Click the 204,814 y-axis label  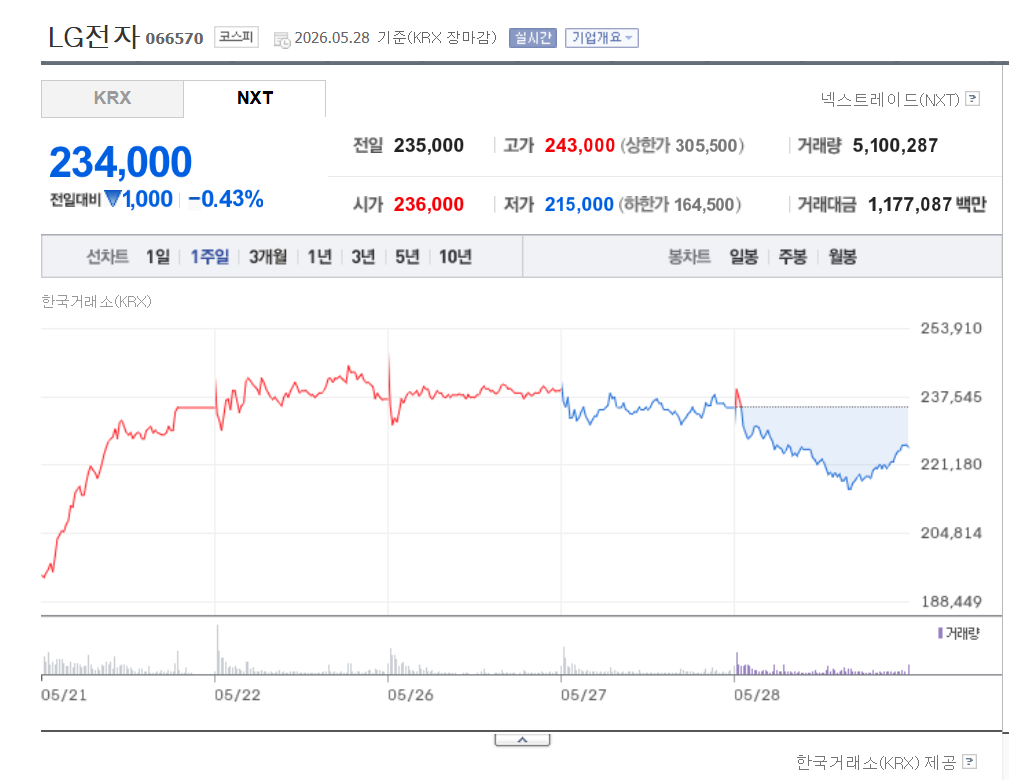click(x=951, y=533)
